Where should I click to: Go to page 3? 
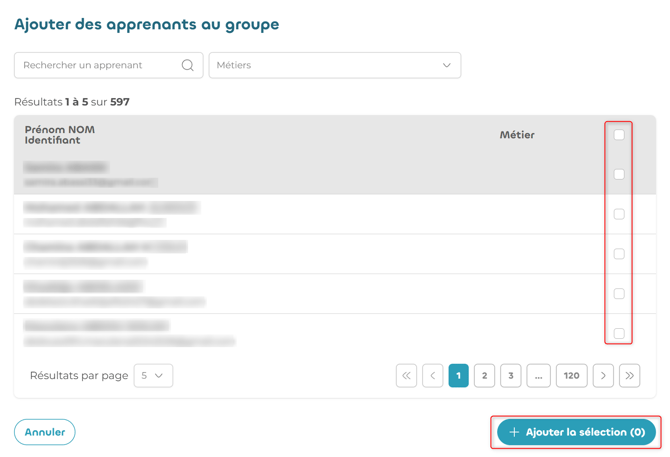coord(511,375)
